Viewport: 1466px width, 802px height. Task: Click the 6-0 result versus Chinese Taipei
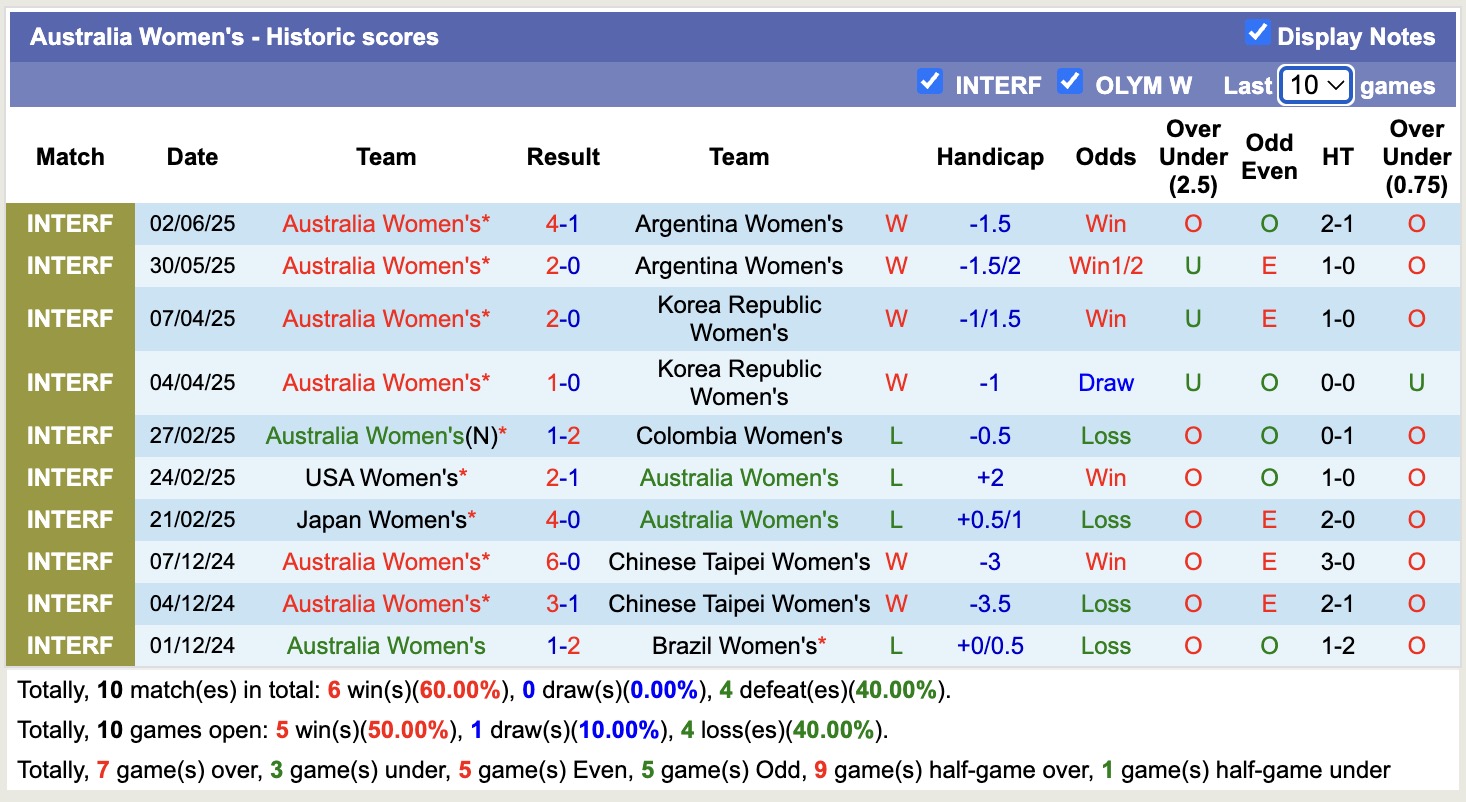(563, 562)
